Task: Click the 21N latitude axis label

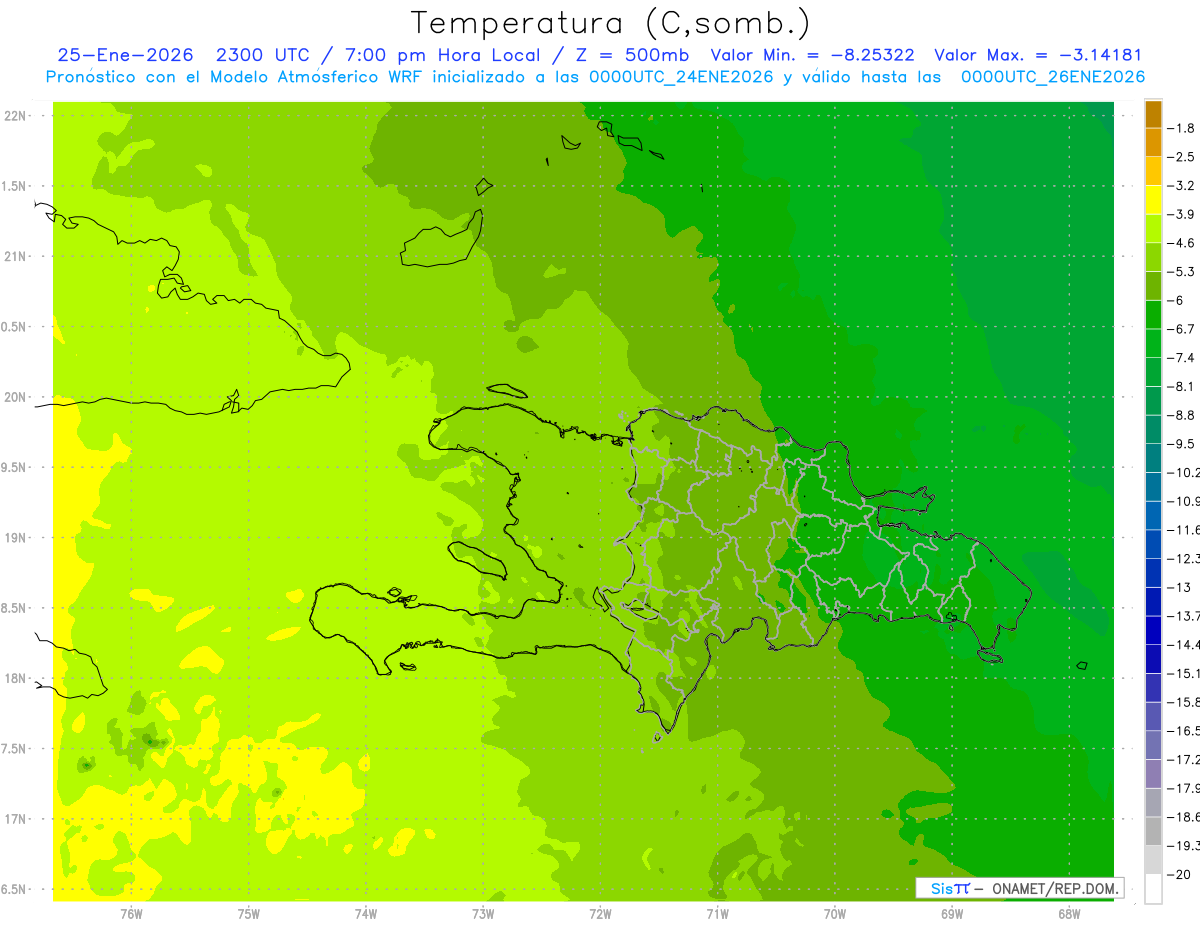Action: pos(15,257)
